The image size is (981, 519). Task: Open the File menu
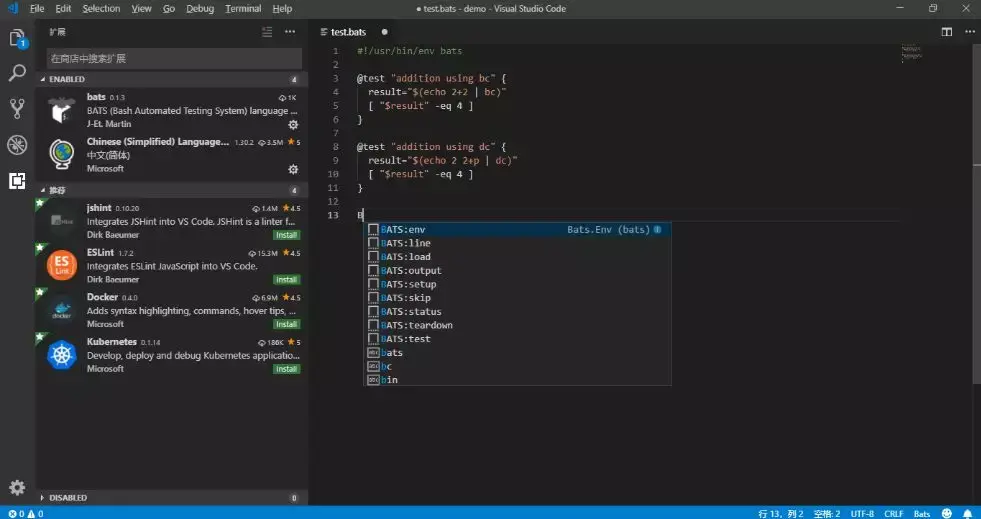click(37, 9)
